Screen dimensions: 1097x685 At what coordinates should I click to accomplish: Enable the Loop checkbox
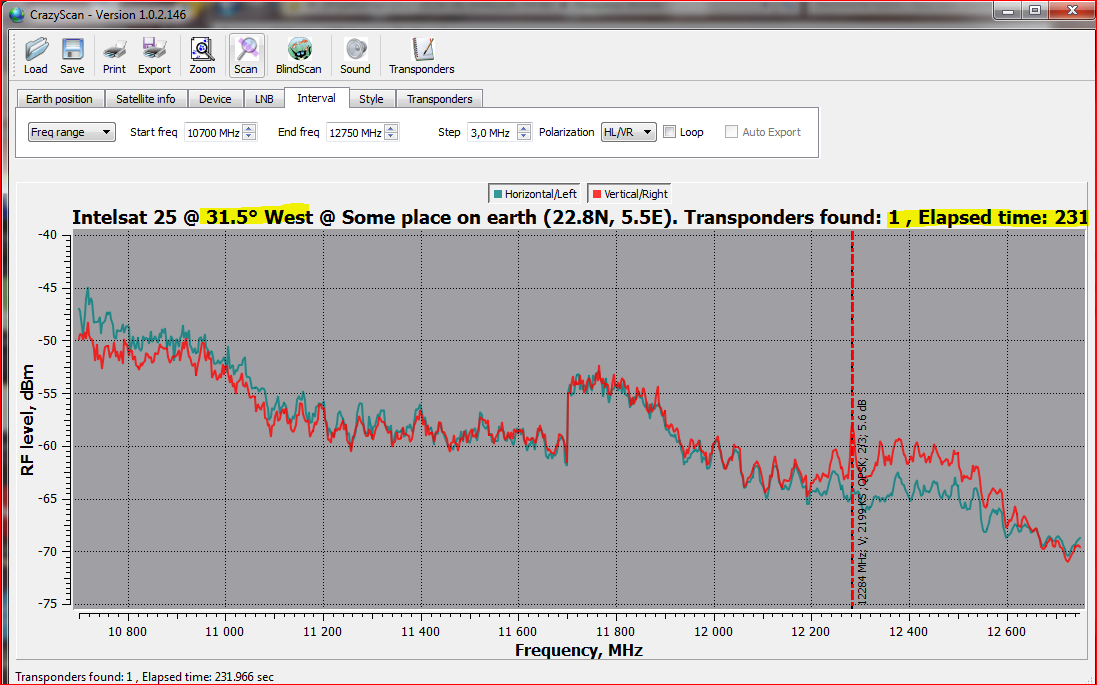click(671, 132)
